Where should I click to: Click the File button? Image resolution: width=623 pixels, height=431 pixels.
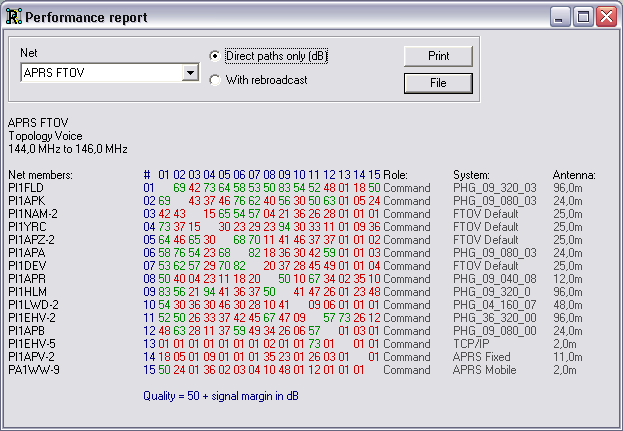(438, 83)
